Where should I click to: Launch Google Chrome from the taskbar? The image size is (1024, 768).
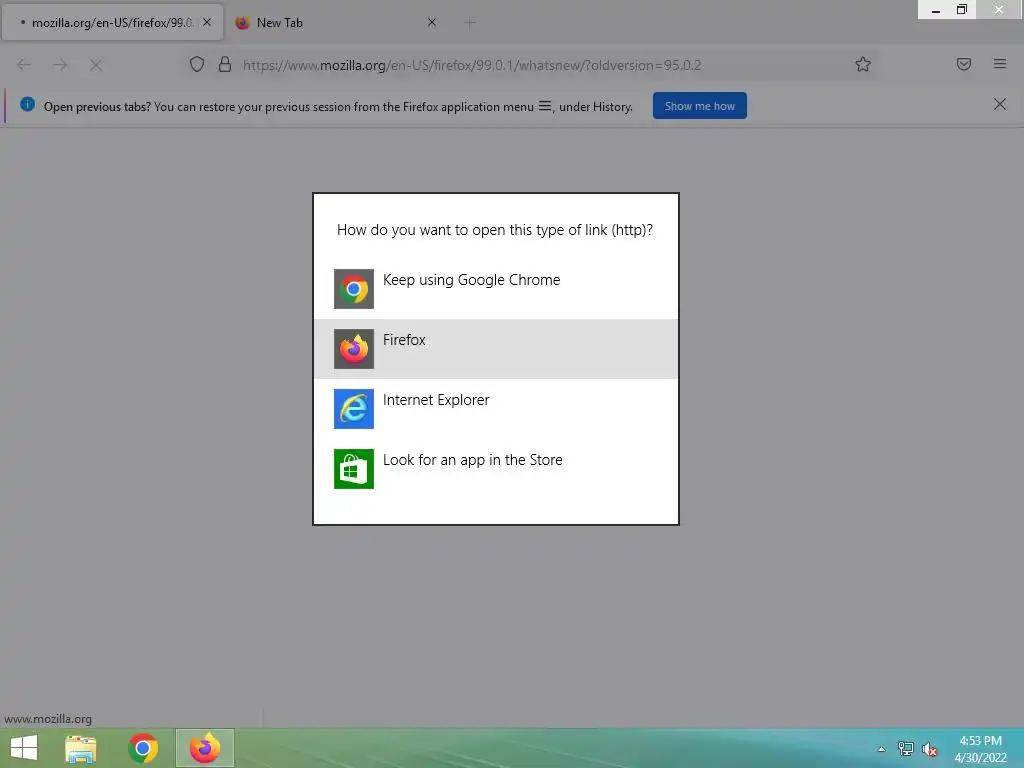pyautogui.click(x=143, y=748)
